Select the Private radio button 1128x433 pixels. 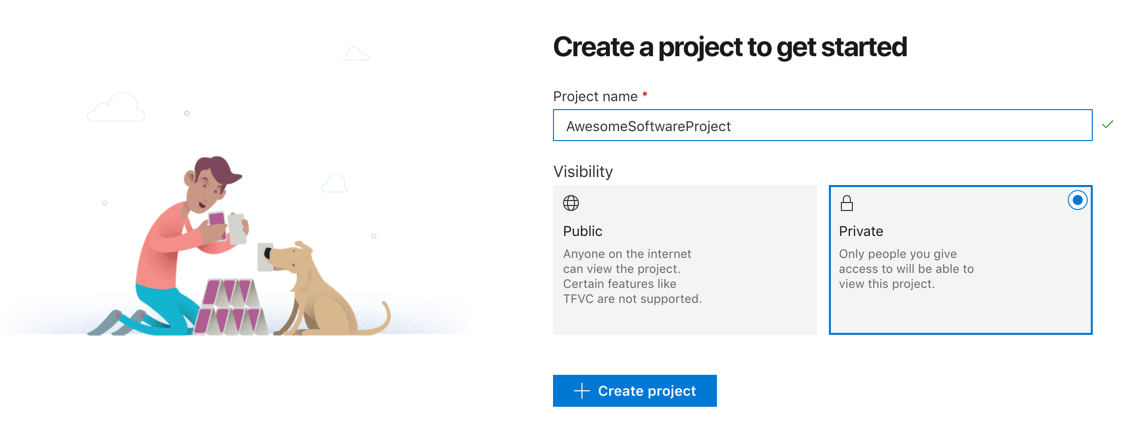point(1077,201)
